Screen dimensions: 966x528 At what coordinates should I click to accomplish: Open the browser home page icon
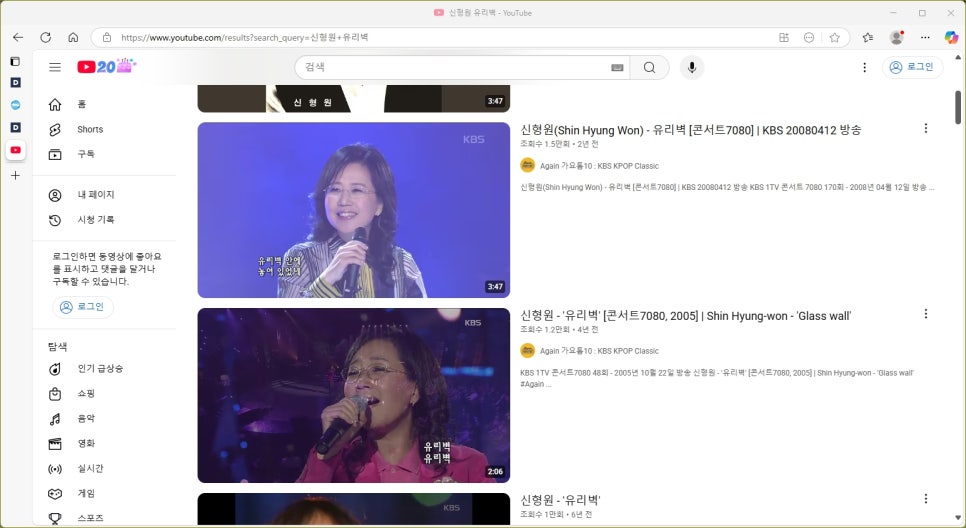point(73,38)
